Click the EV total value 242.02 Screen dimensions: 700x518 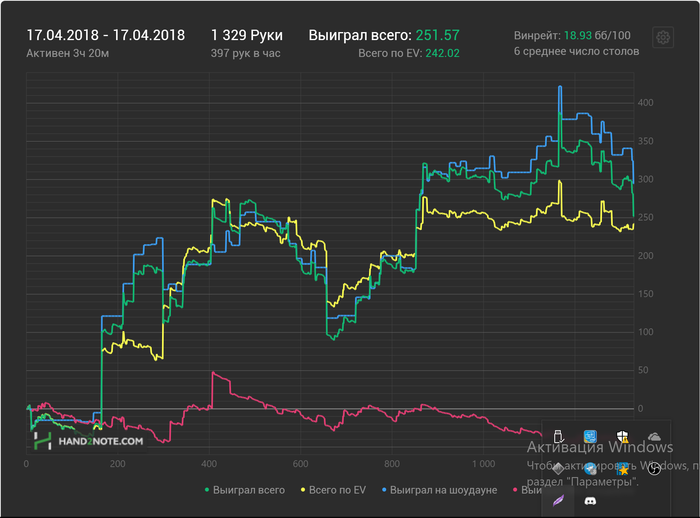442,54
